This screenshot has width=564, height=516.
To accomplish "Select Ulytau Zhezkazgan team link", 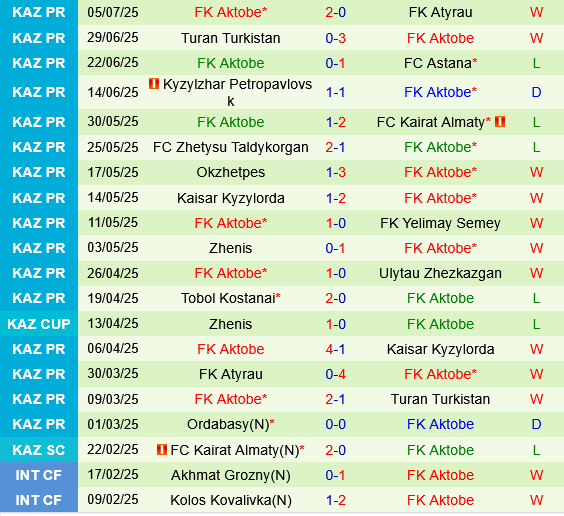I will 440,273.
